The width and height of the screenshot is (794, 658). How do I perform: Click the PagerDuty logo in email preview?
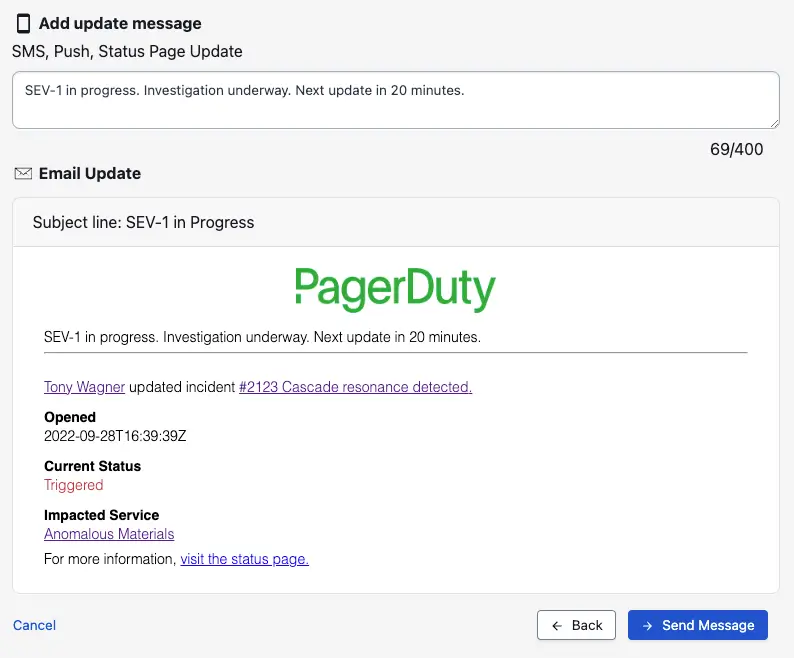point(395,289)
